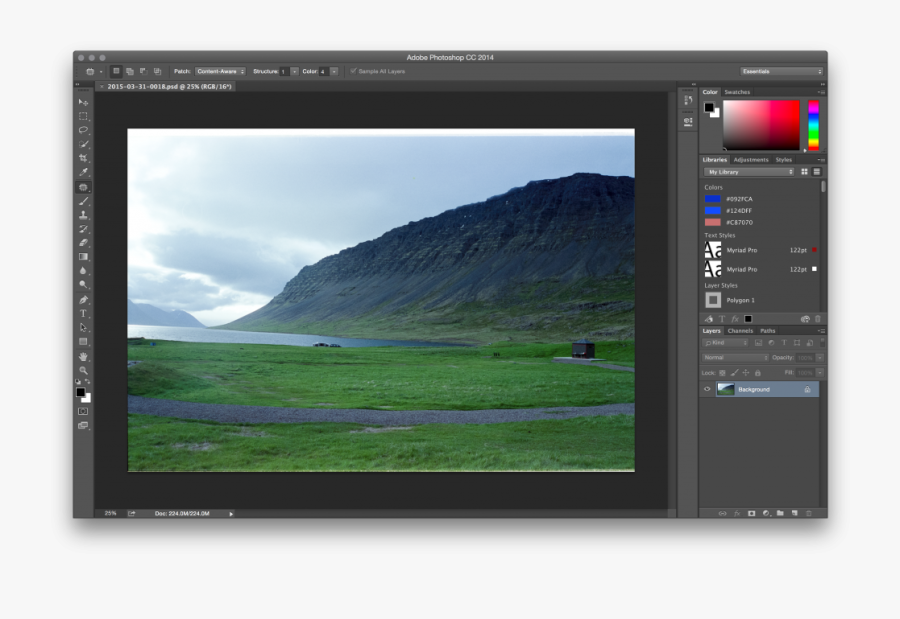Viewport: 900px width, 619px height.
Task: Apply the #C87070 library color
Action: (712, 222)
